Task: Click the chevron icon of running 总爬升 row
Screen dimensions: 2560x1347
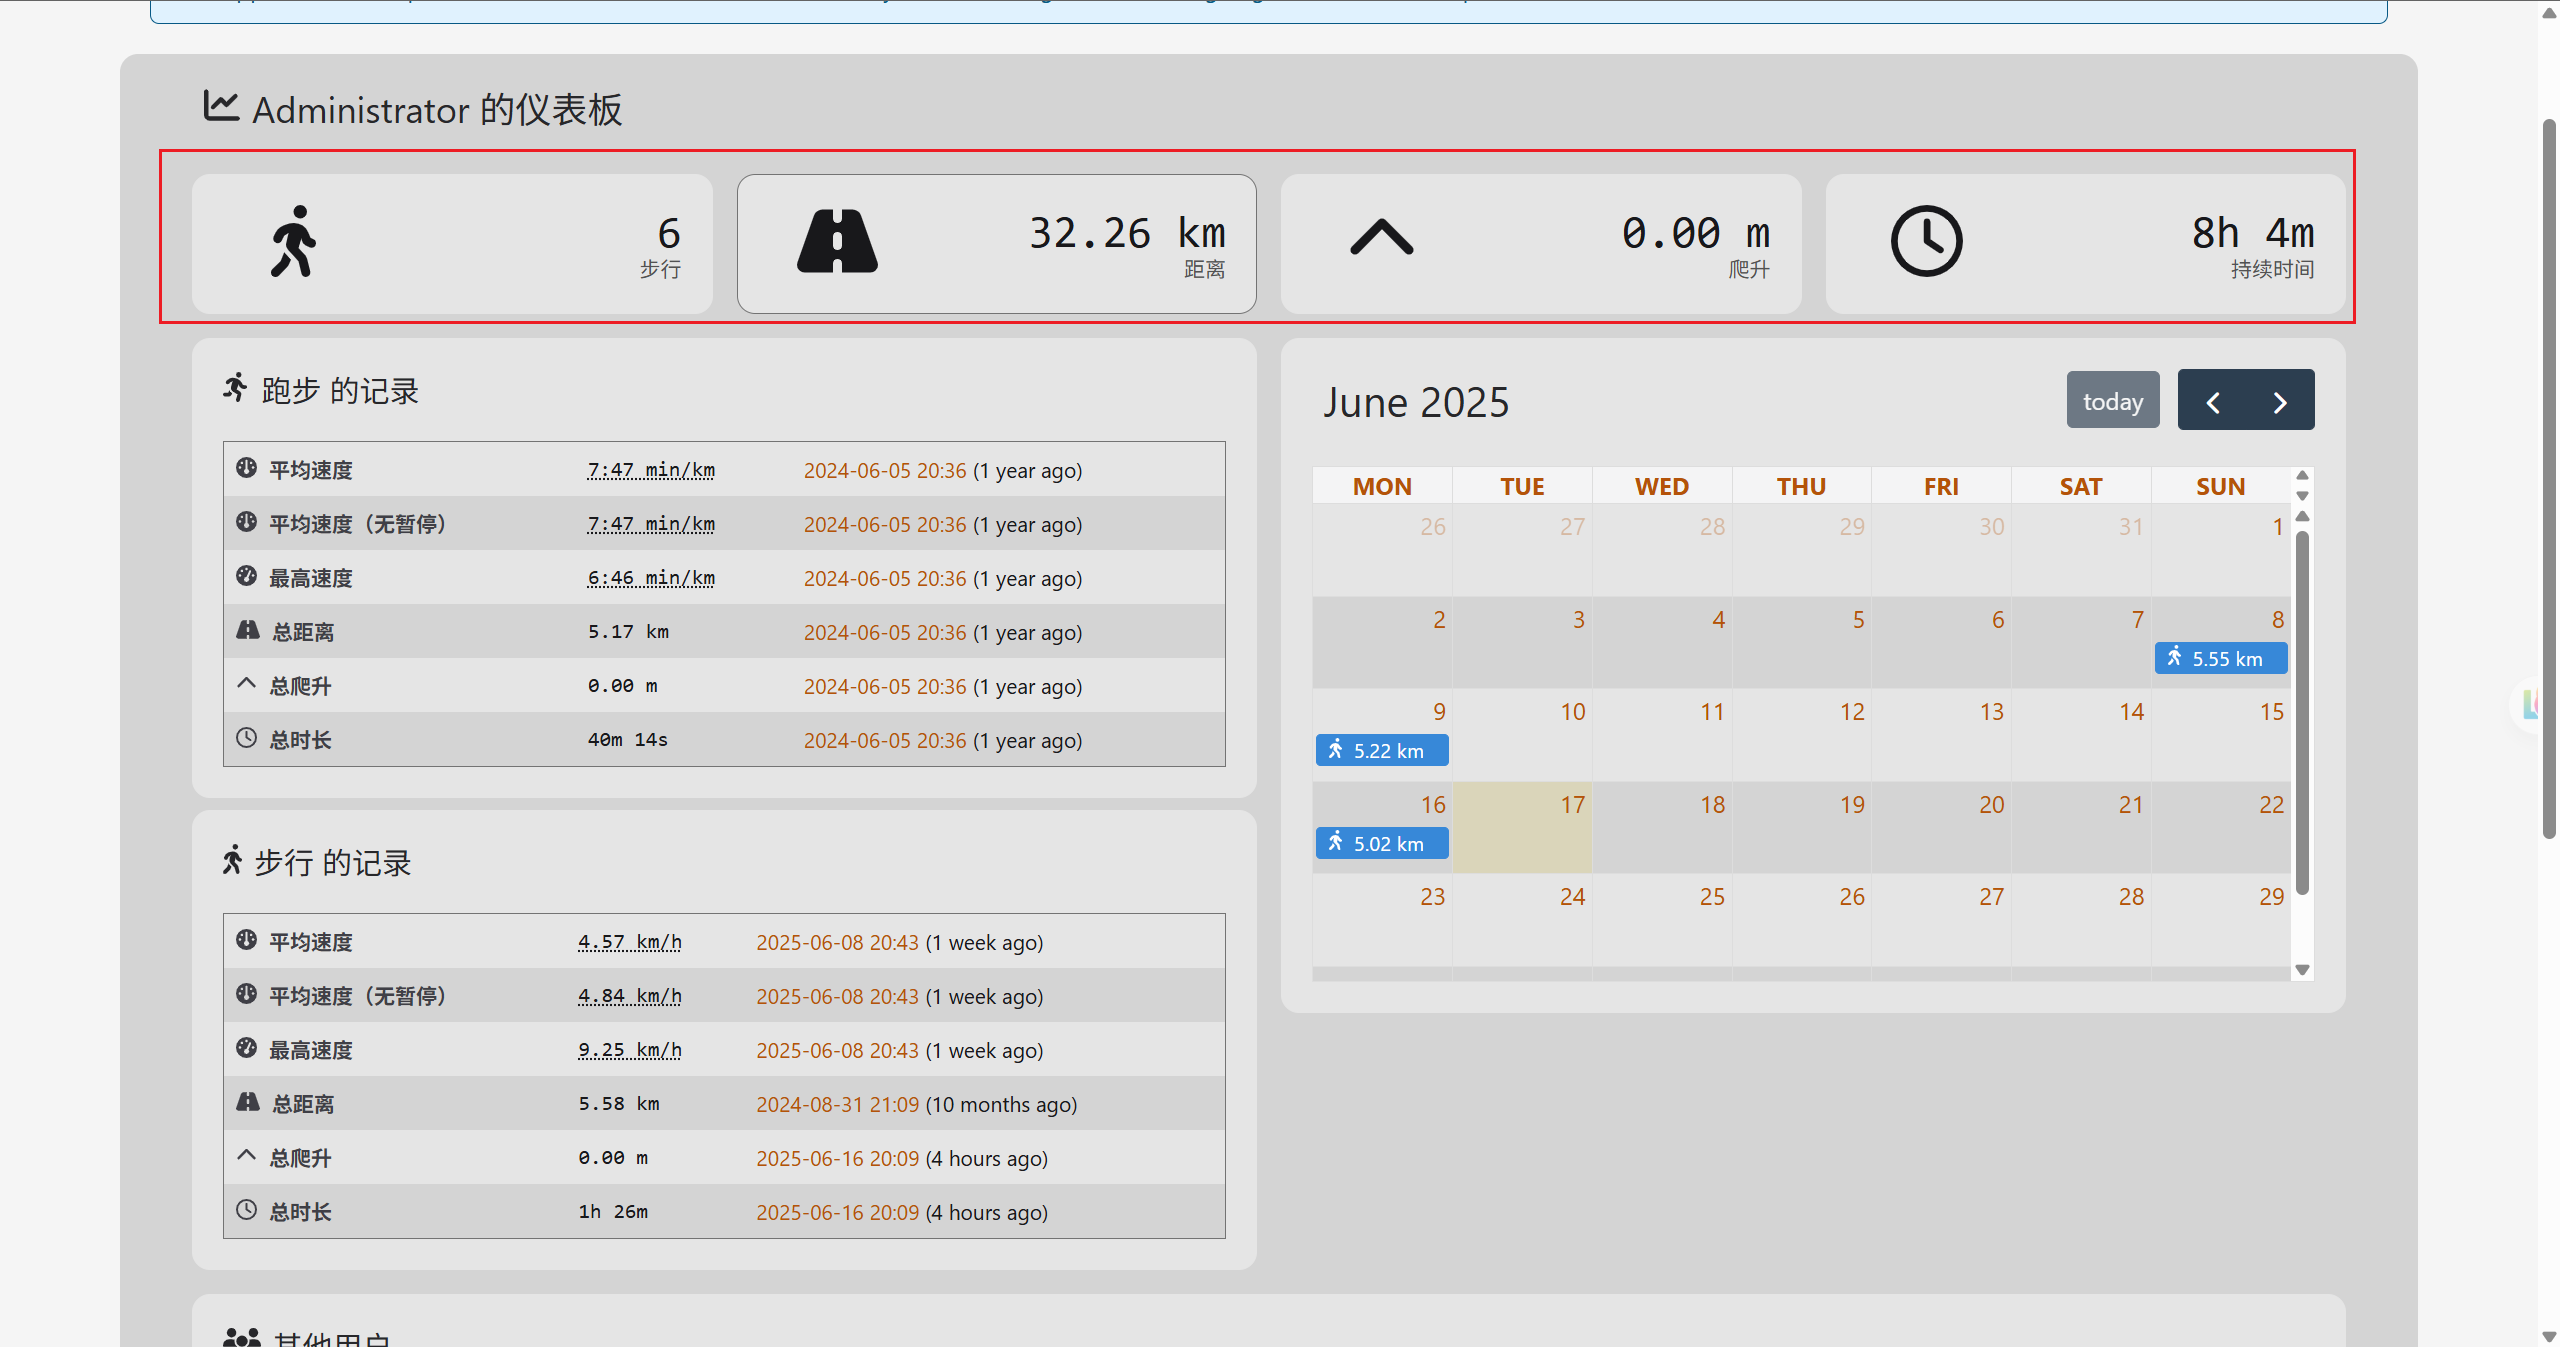Action: click(246, 684)
